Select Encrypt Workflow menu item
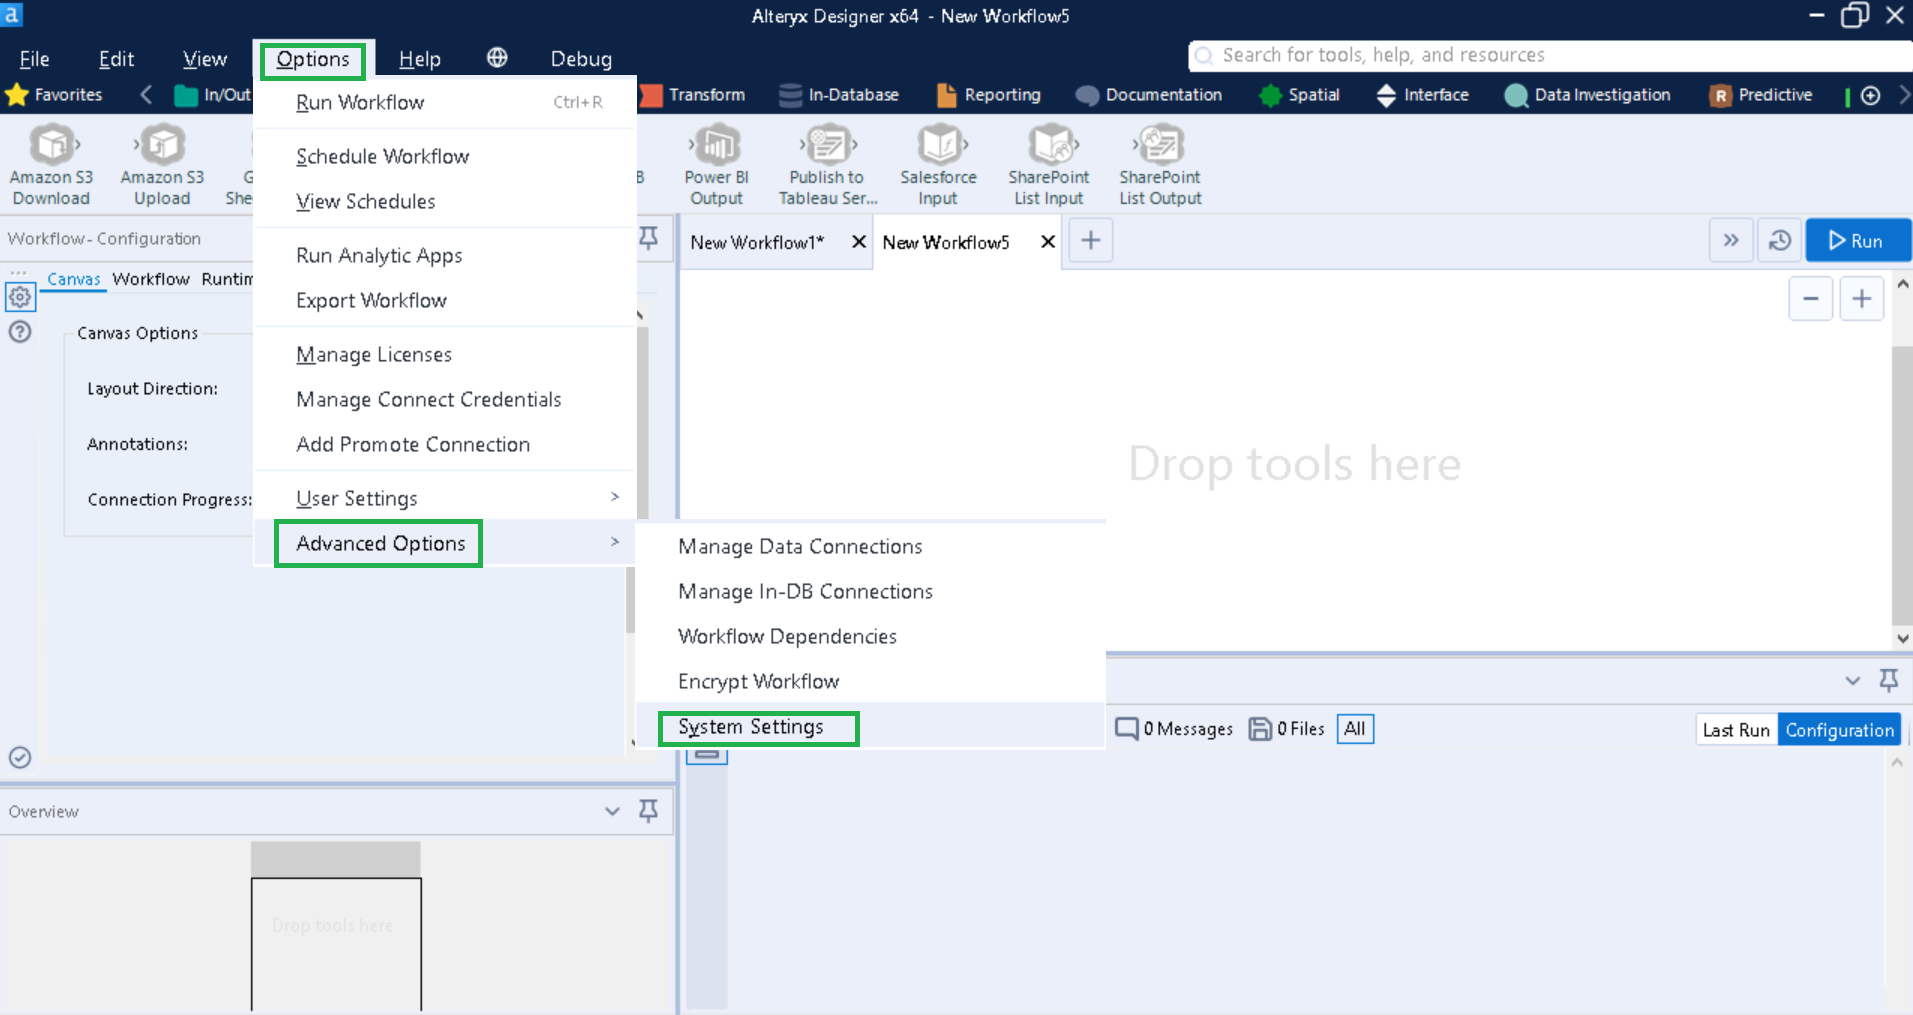 pos(872,681)
